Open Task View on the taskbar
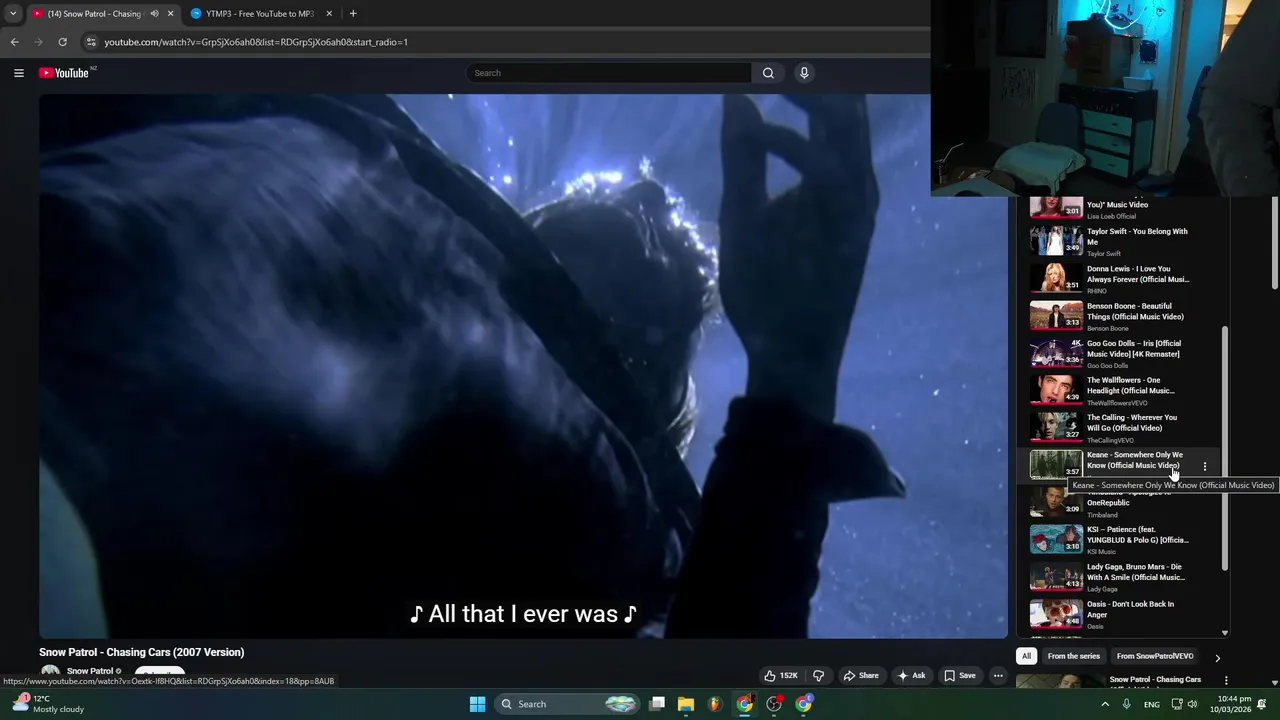This screenshot has height=720, width=1280. (x=657, y=704)
